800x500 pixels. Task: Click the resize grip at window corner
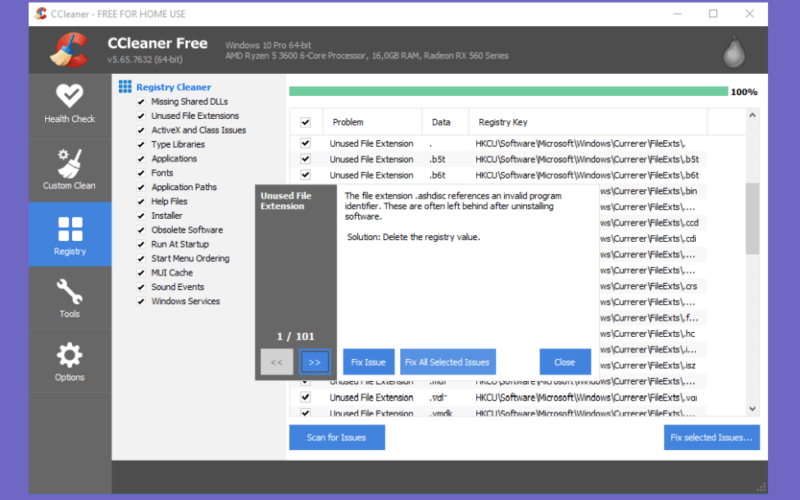click(x=761, y=488)
